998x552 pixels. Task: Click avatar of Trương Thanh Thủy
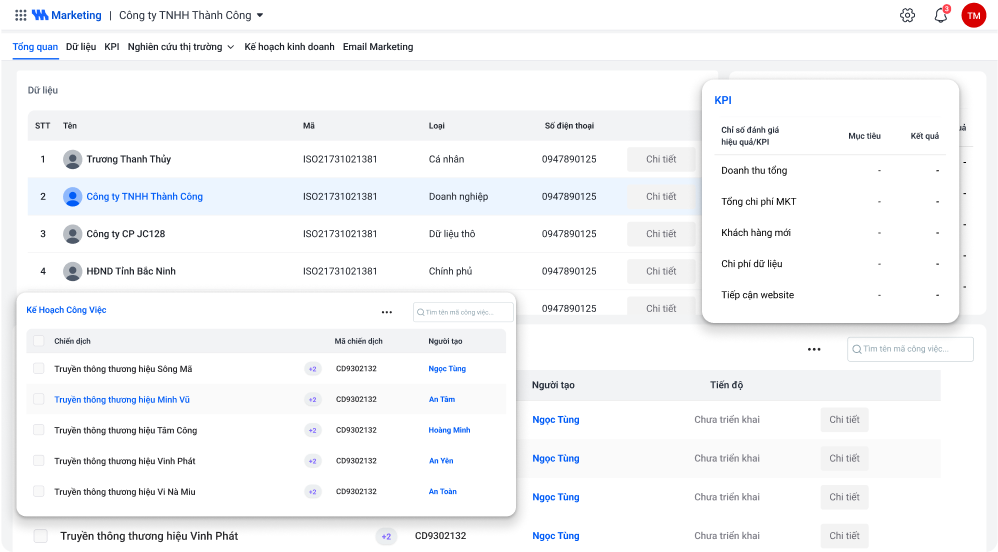(x=73, y=159)
